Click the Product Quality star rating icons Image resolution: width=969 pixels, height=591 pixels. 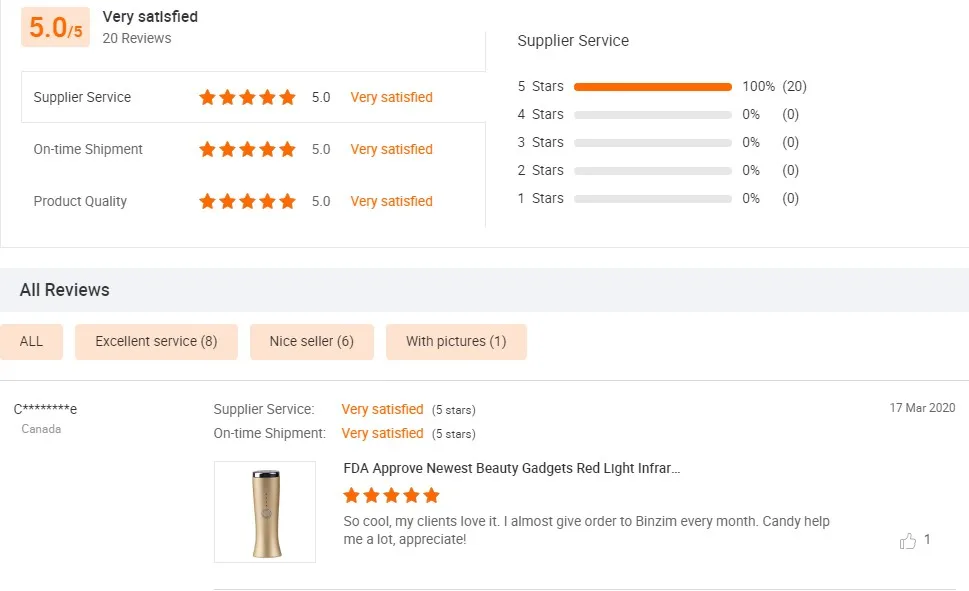(247, 201)
